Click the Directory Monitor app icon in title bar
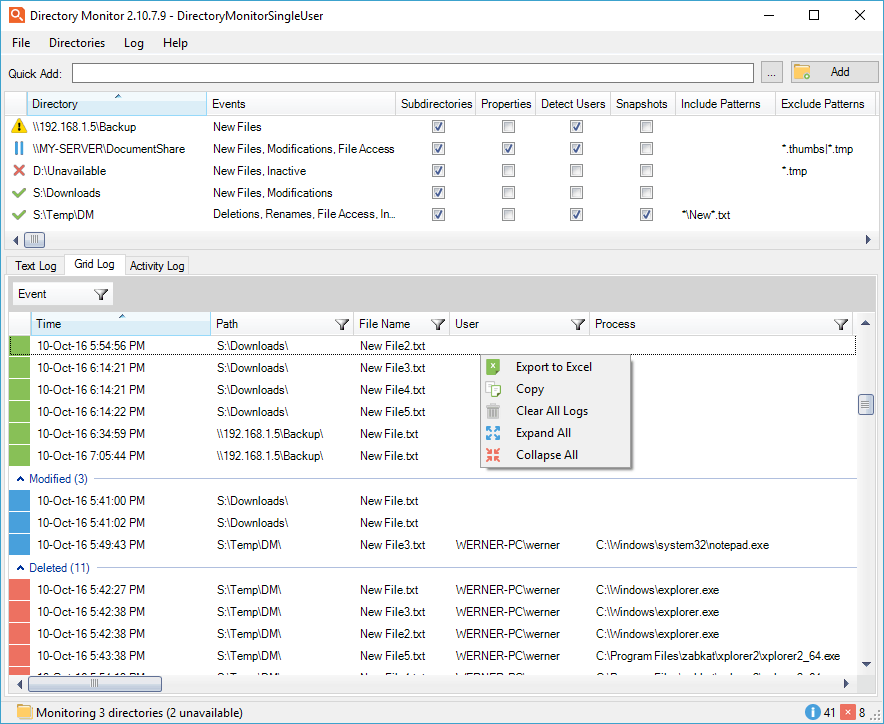Viewport: 884px width, 724px height. [x=17, y=15]
